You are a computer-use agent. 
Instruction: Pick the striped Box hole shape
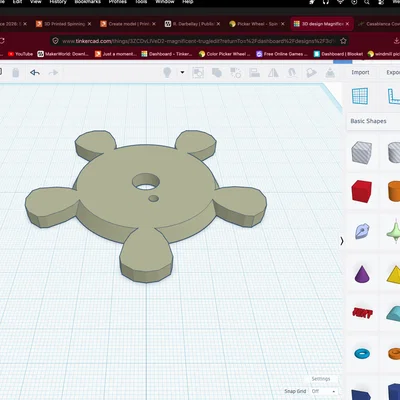click(x=362, y=152)
